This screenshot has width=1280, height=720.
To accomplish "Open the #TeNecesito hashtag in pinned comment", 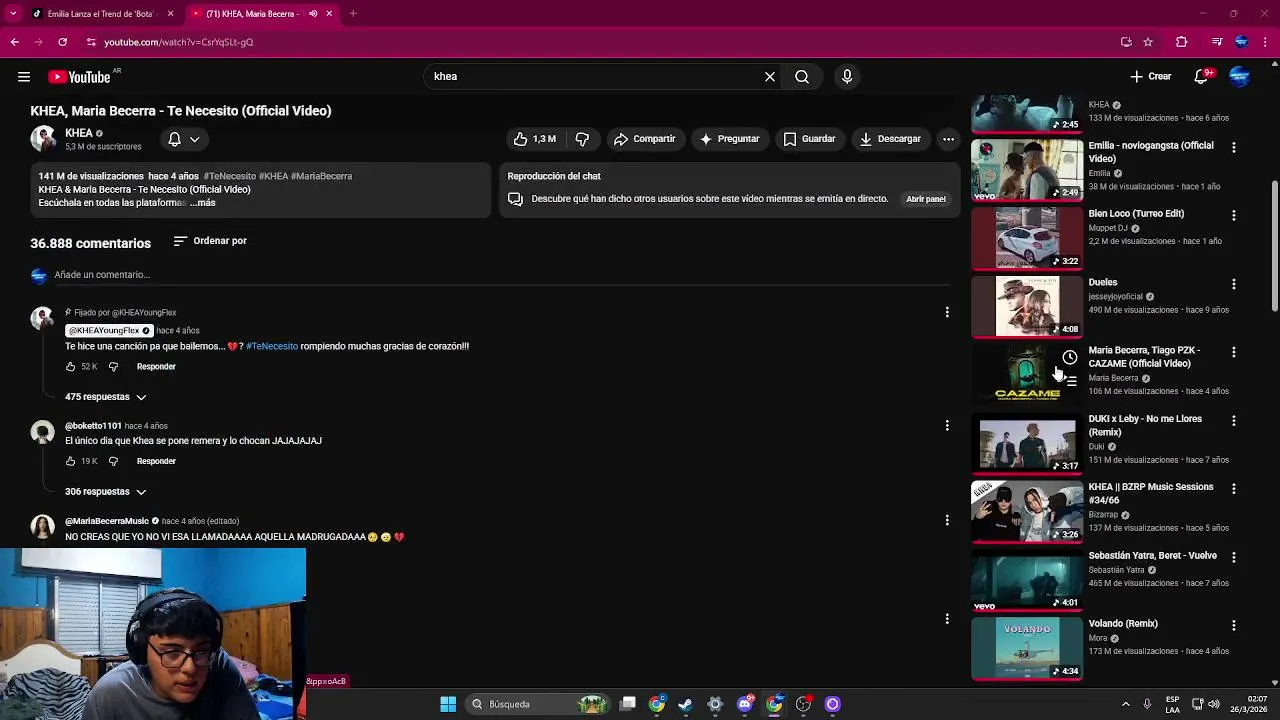I will [x=272, y=346].
